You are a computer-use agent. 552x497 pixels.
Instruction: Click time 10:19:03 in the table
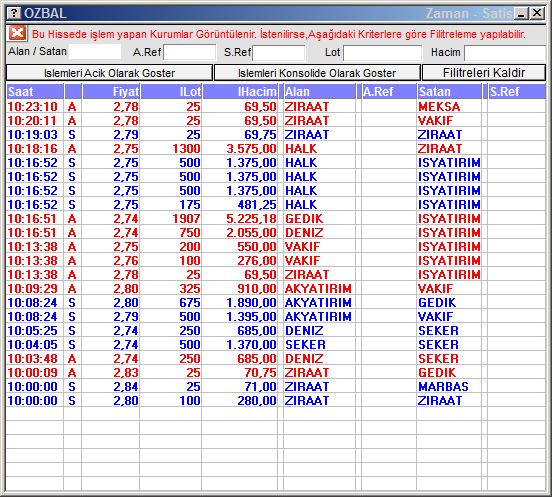coord(32,135)
